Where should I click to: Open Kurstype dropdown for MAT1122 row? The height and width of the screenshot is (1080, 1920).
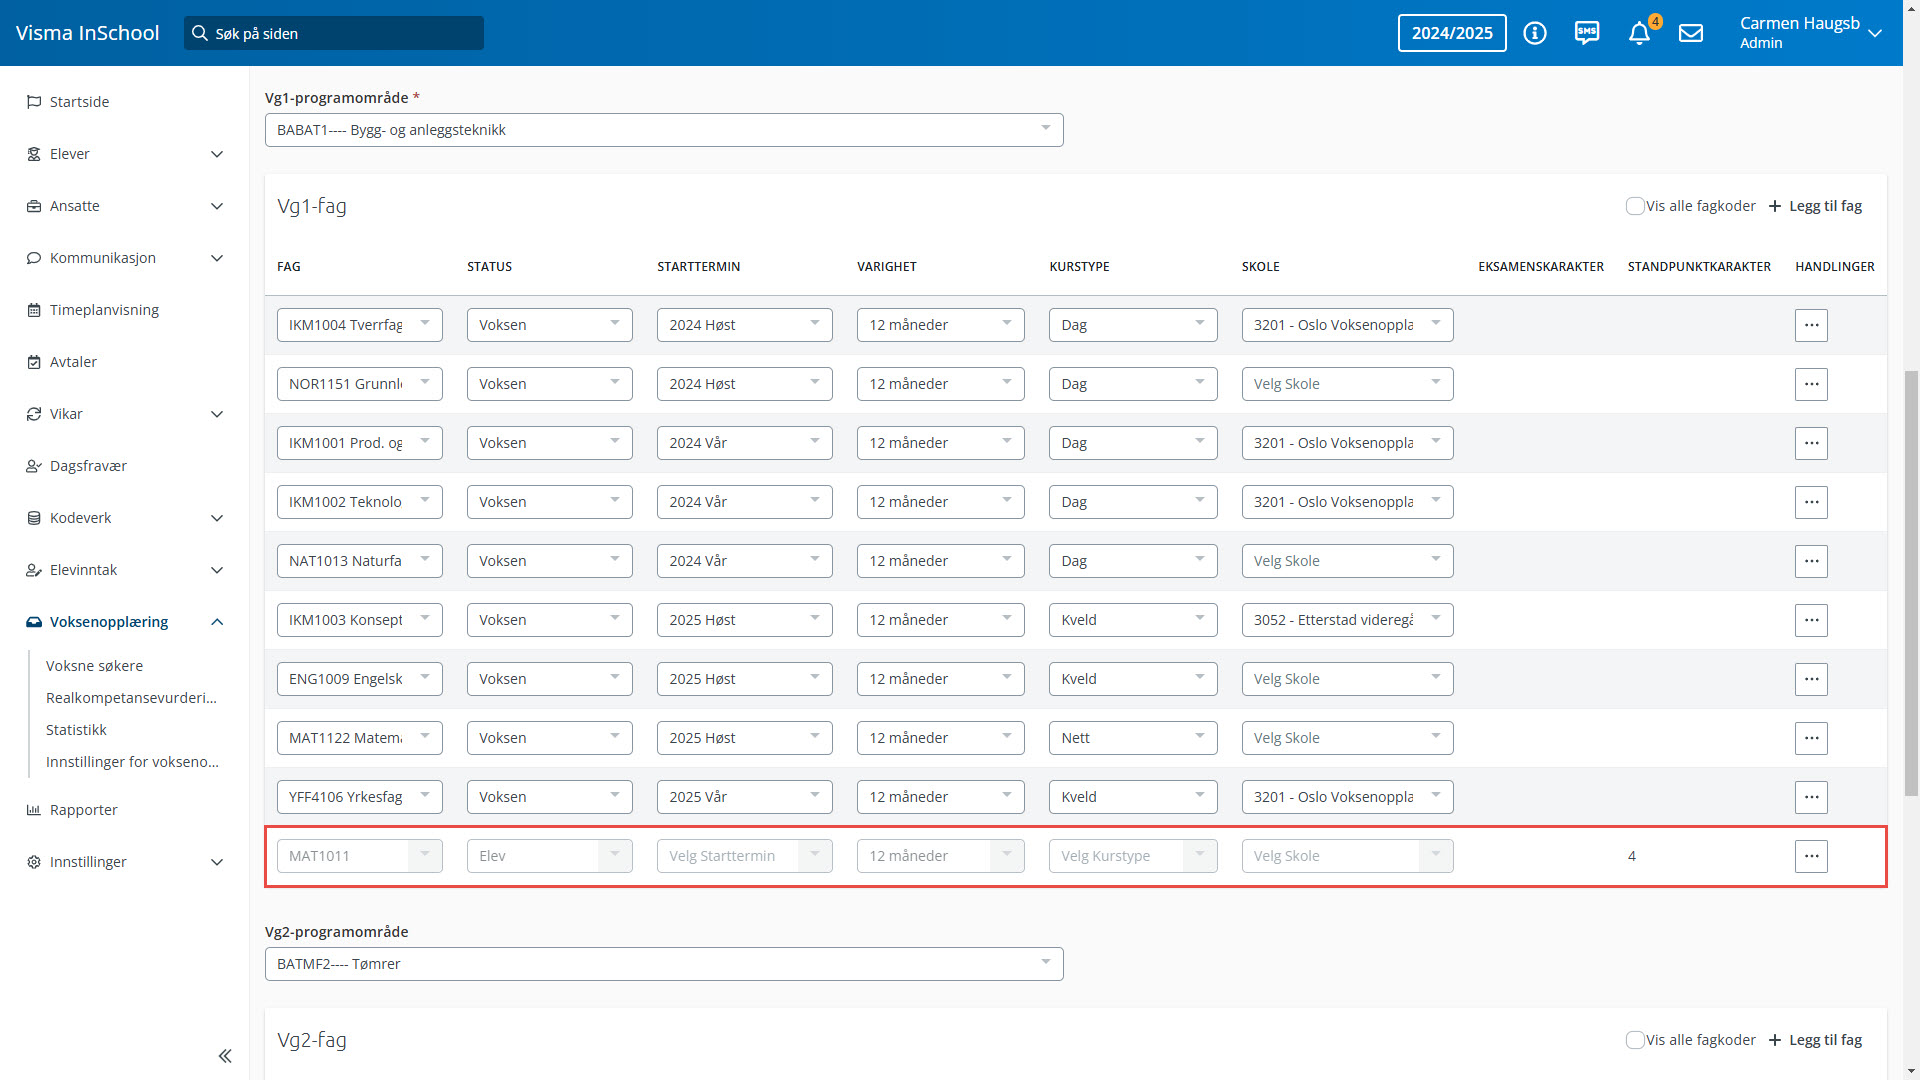pyautogui.click(x=1132, y=738)
